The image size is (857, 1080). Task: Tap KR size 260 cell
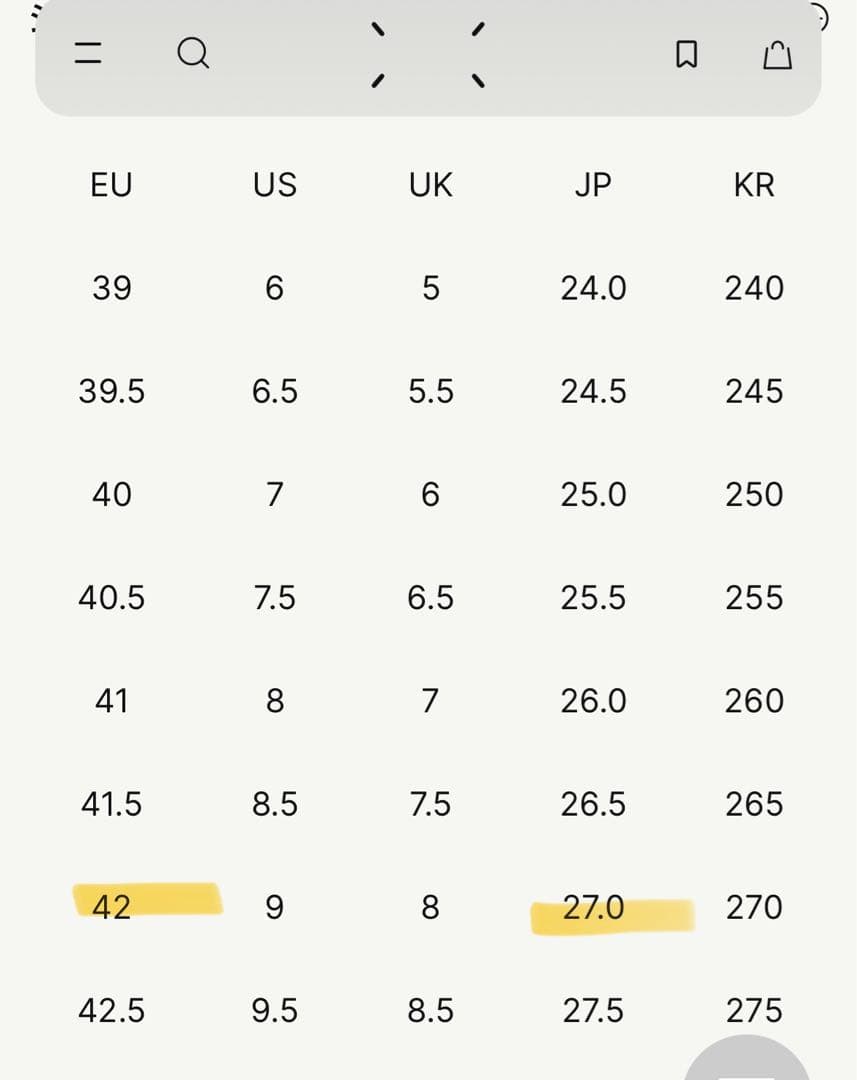coord(754,701)
